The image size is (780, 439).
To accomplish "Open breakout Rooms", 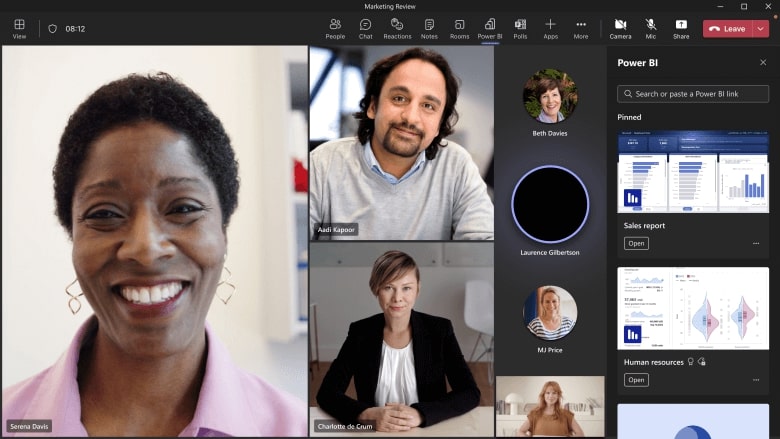I will (x=459, y=28).
